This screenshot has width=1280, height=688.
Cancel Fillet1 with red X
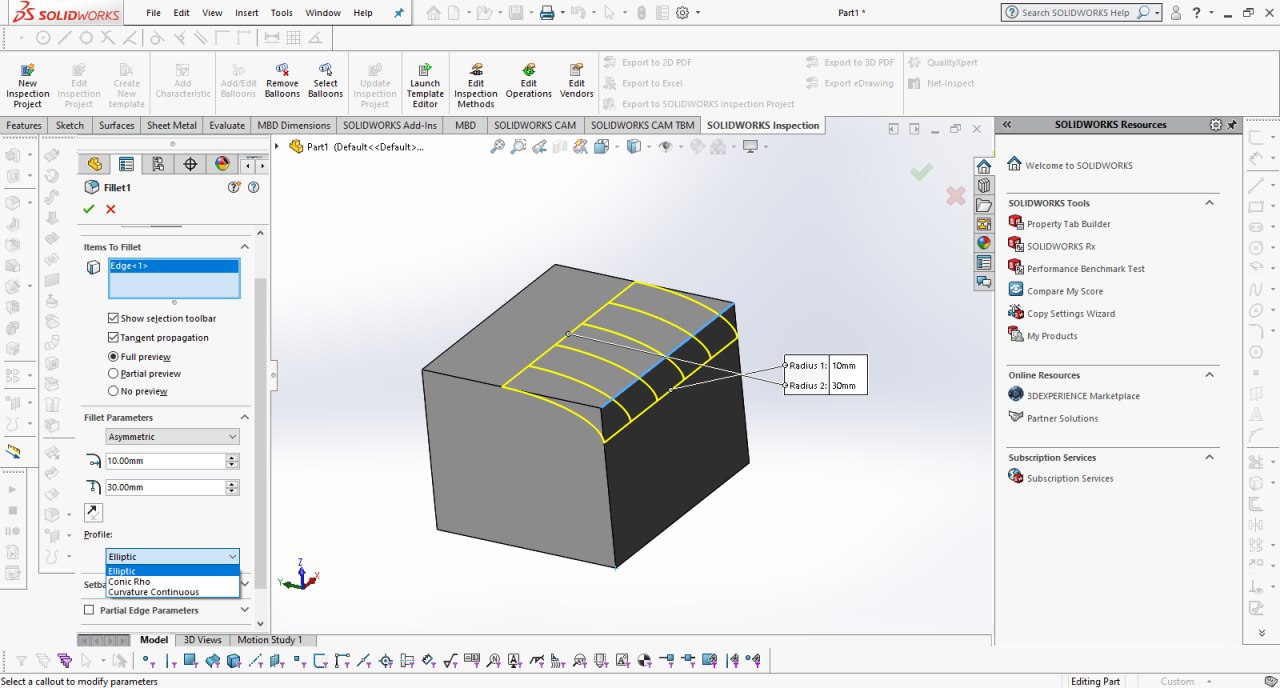111,209
